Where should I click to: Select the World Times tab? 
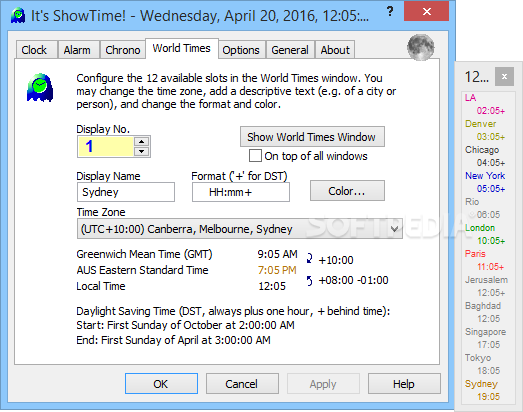click(182, 48)
